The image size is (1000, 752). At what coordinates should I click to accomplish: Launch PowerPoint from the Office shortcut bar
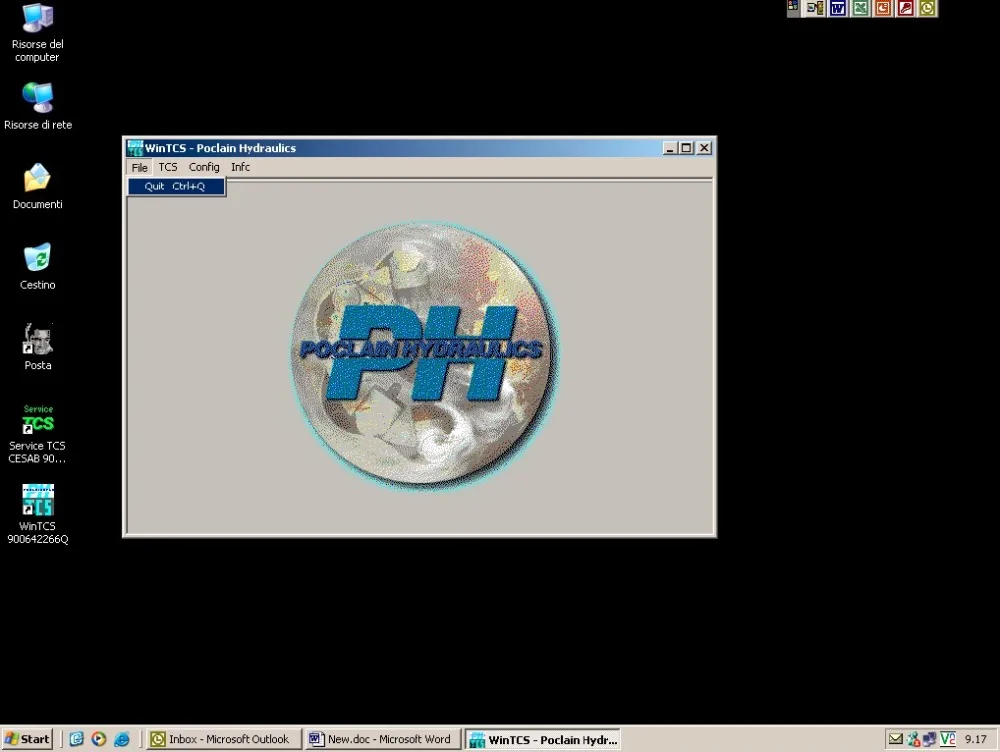tap(883, 9)
